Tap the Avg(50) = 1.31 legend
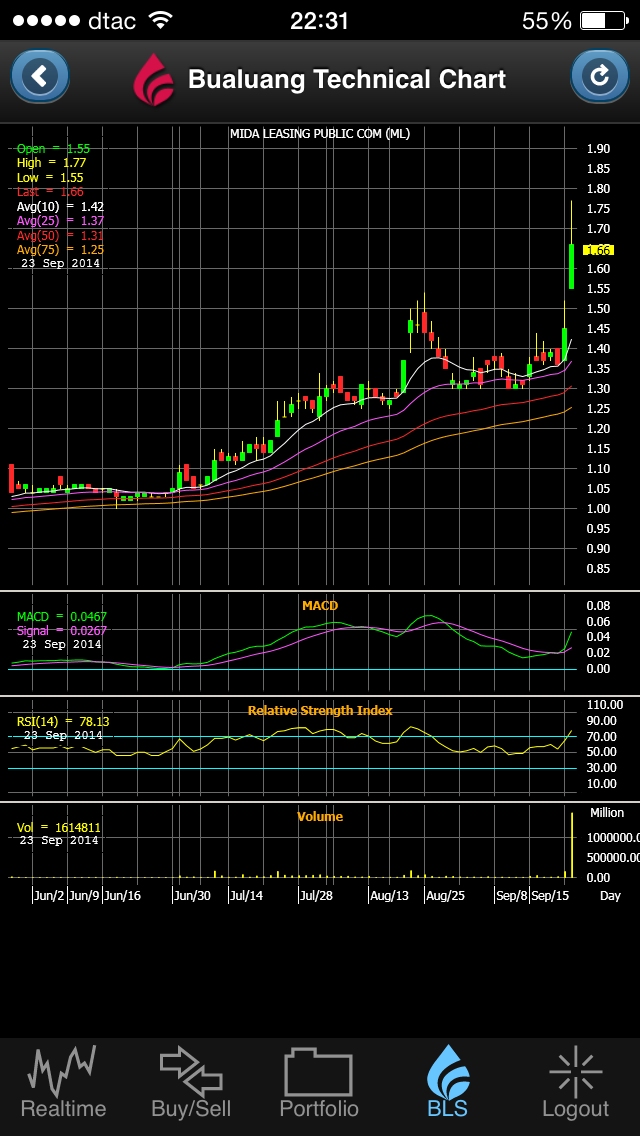 pos(60,235)
